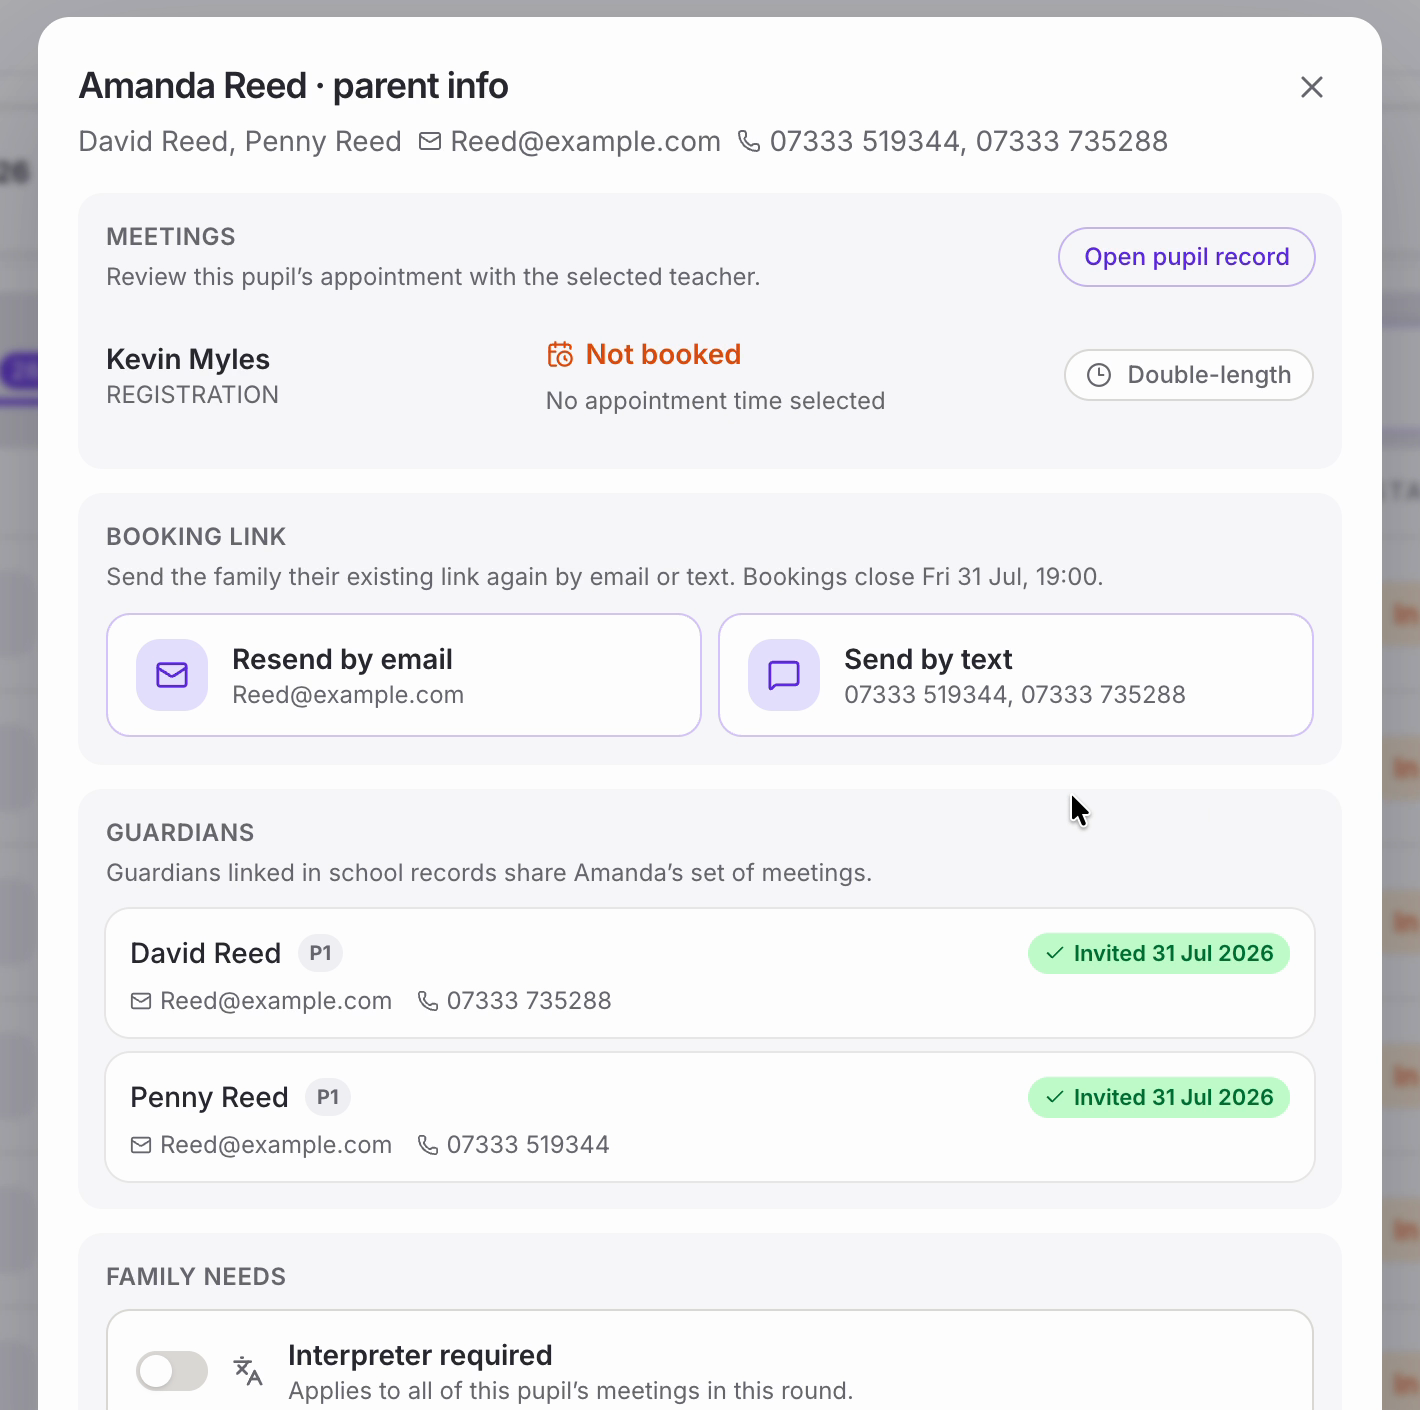Viewport: 1420px width, 1410px height.
Task: Click the header phone icon near 07333 519344
Action: [749, 142]
